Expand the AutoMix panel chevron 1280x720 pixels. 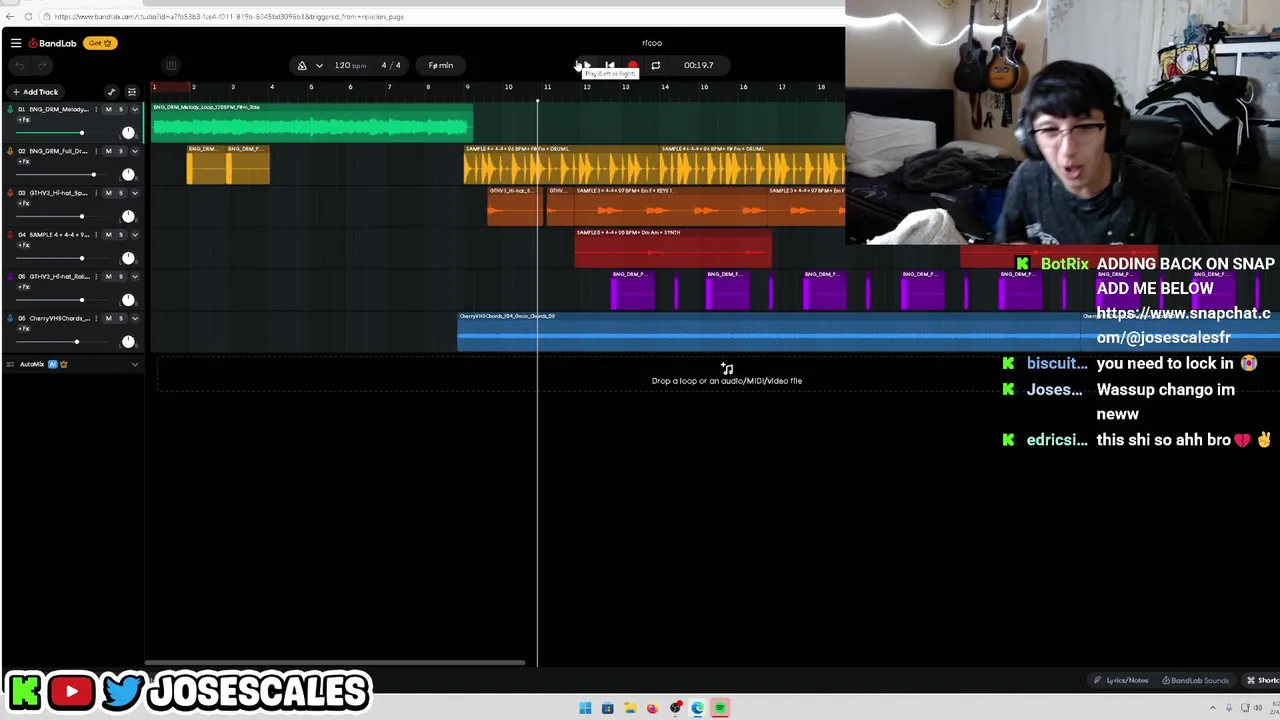click(135, 364)
